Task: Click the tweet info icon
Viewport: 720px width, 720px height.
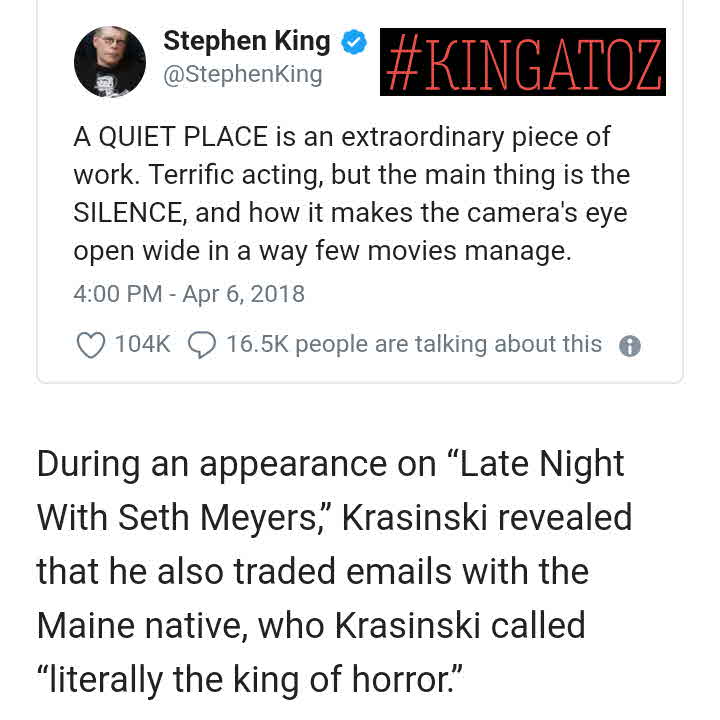Action: pyautogui.click(x=630, y=346)
